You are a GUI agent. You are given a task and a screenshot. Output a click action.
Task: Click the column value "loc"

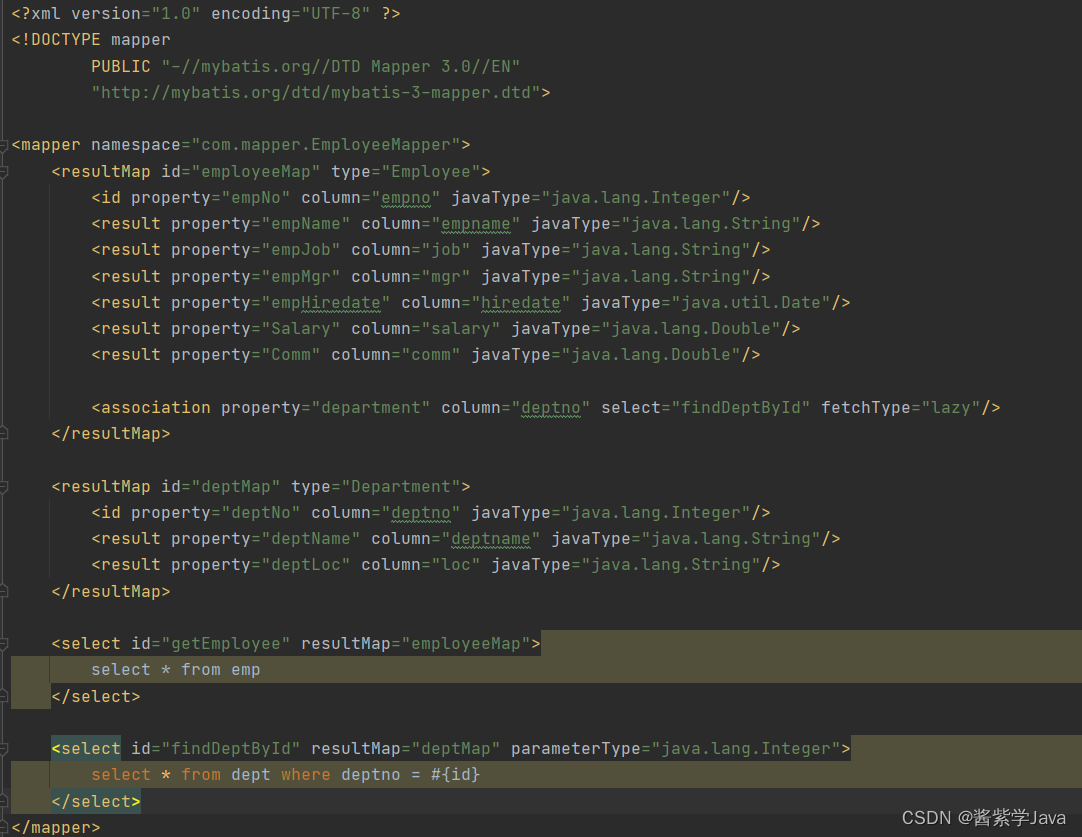(x=455, y=565)
